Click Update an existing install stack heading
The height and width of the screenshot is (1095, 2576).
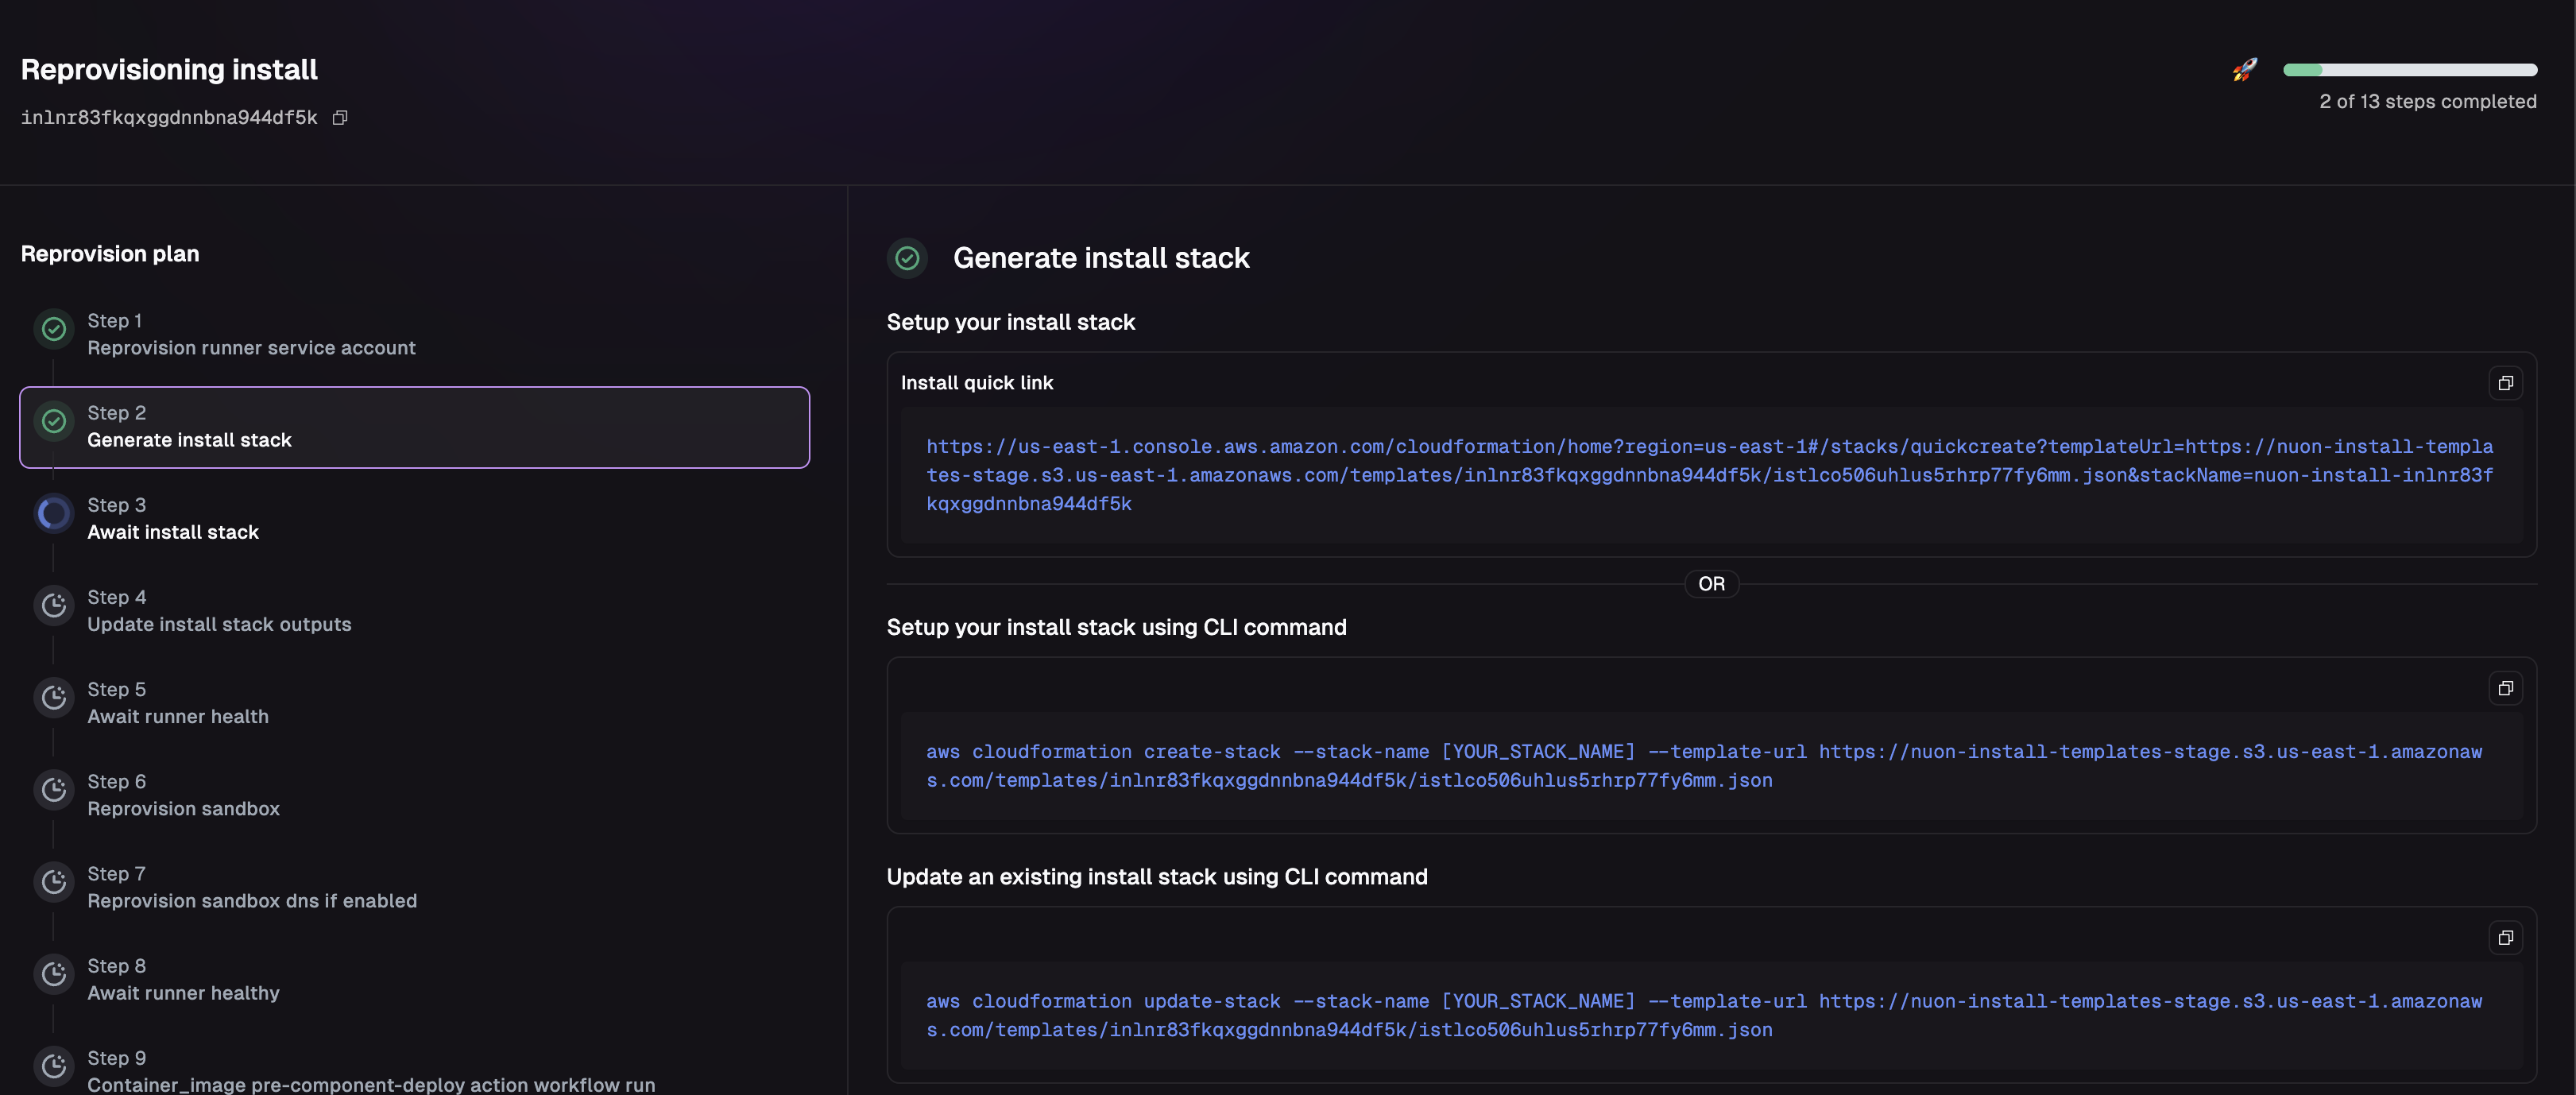[1157, 877]
